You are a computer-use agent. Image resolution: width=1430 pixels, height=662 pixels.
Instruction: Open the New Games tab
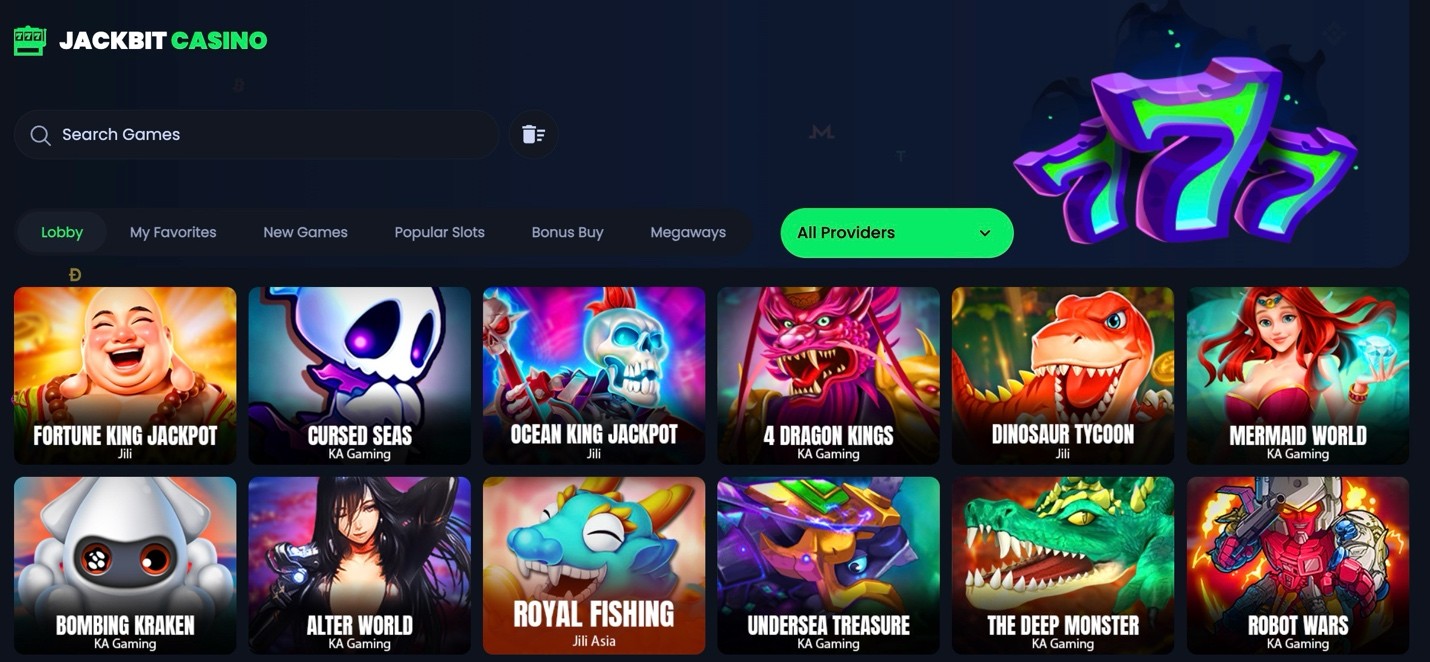(305, 232)
